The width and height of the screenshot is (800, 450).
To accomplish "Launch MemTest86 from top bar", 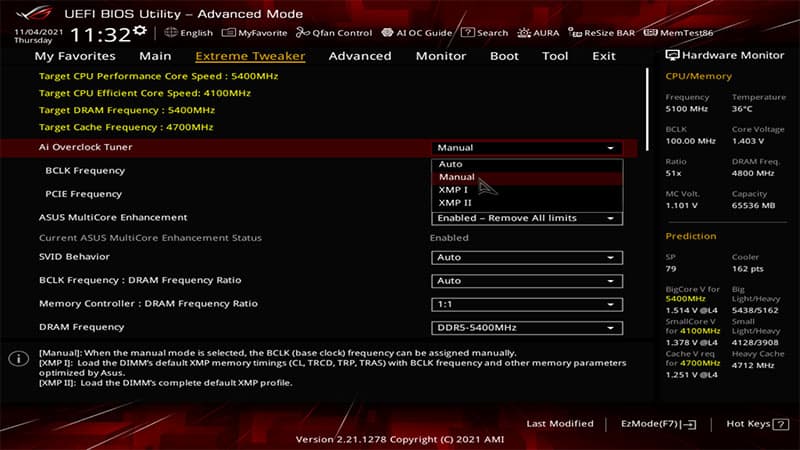I will click(x=679, y=33).
